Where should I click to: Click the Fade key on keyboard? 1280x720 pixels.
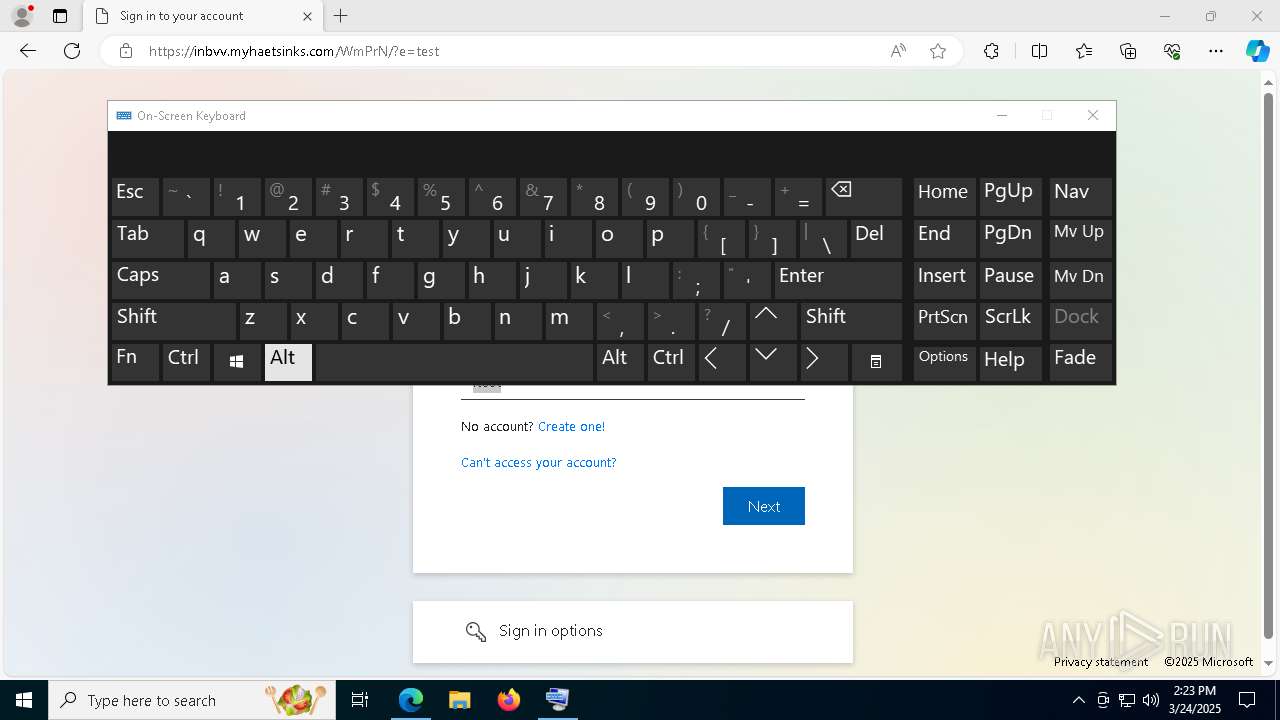click(1080, 362)
